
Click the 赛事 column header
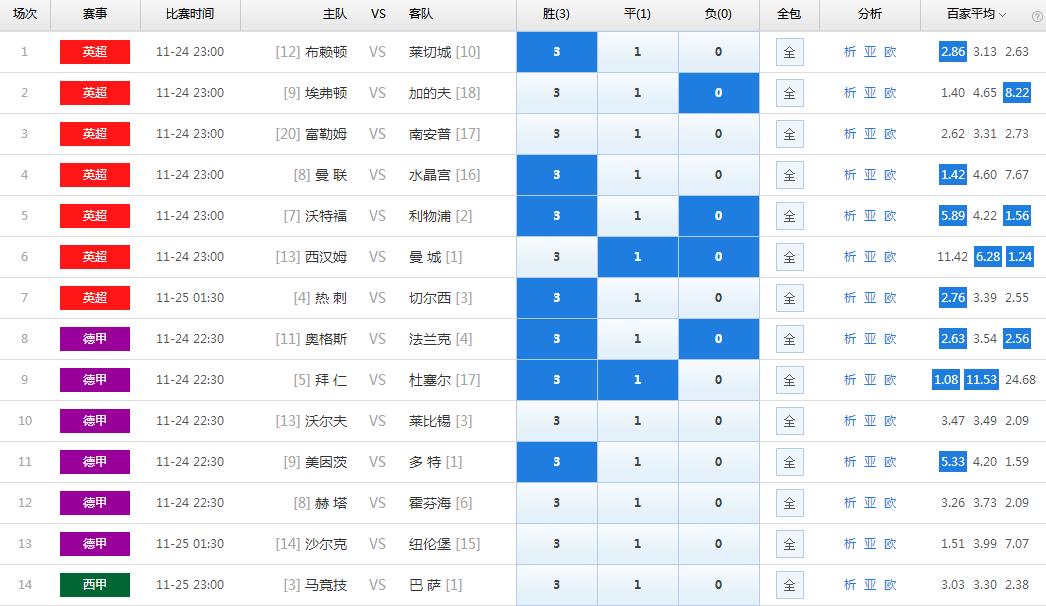pos(95,14)
